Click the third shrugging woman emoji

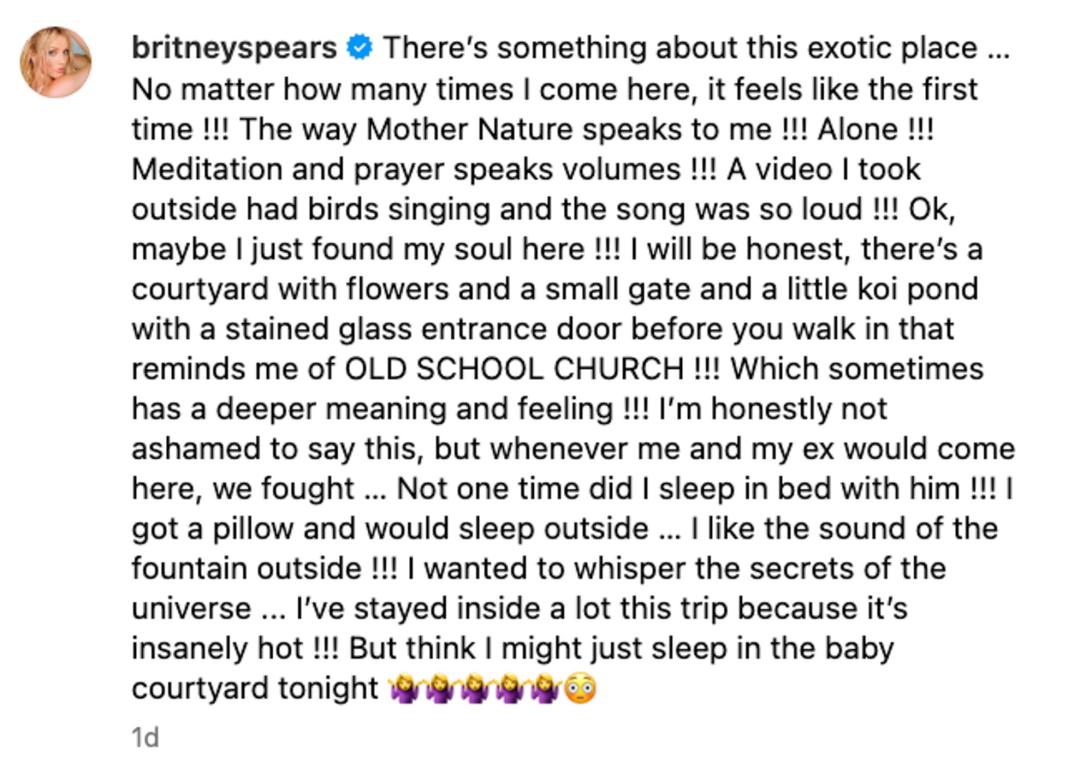(475, 689)
